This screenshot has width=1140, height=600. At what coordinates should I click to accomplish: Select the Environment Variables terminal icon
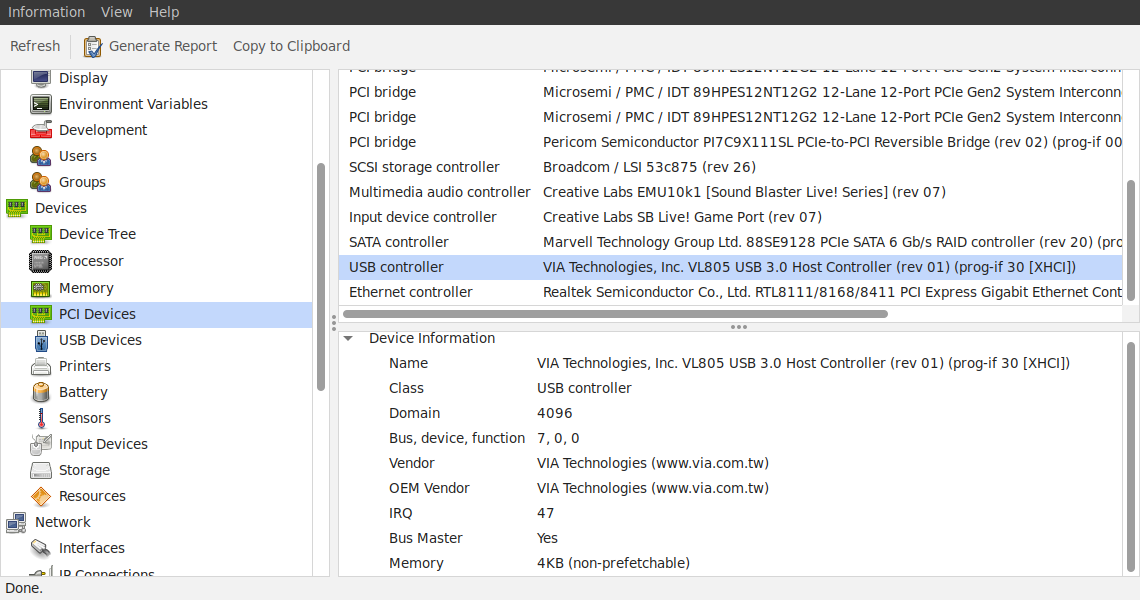(x=41, y=104)
